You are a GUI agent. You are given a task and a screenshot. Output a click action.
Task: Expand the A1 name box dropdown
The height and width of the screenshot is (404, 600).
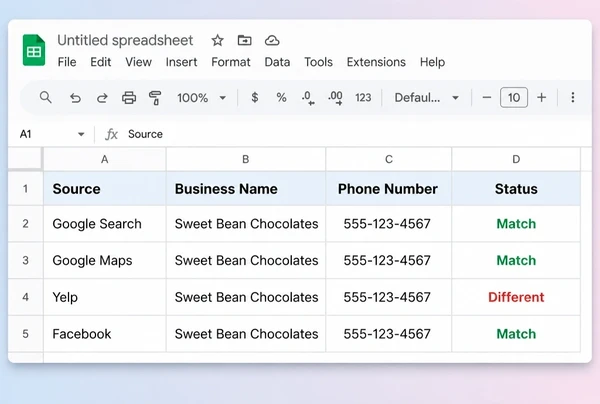click(81, 134)
